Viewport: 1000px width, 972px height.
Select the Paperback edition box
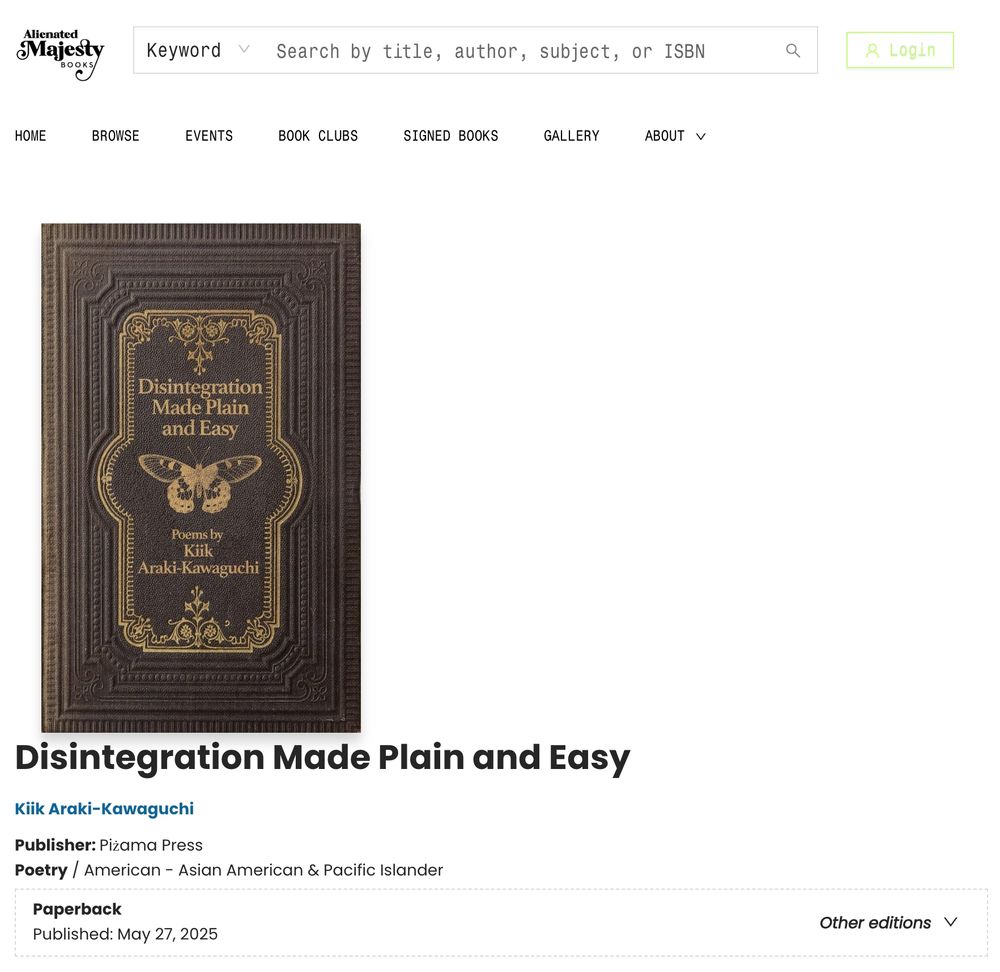501,922
